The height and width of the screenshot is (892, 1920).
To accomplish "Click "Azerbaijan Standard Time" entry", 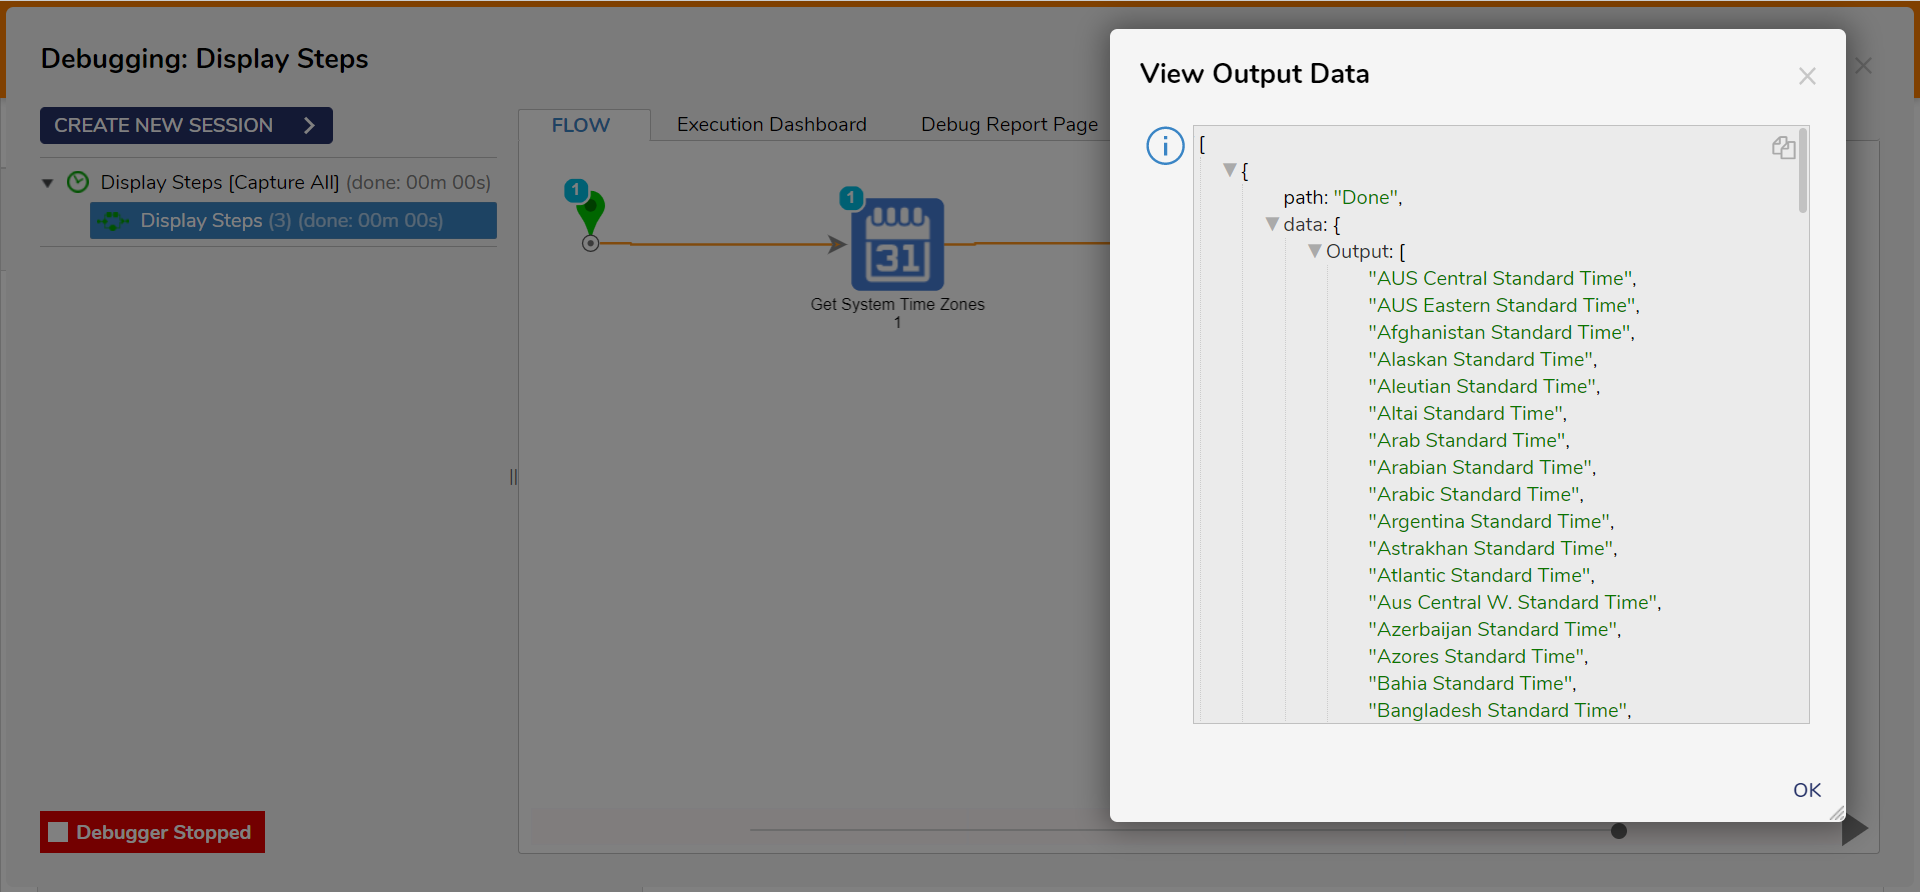I will pyautogui.click(x=1495, y=629).
